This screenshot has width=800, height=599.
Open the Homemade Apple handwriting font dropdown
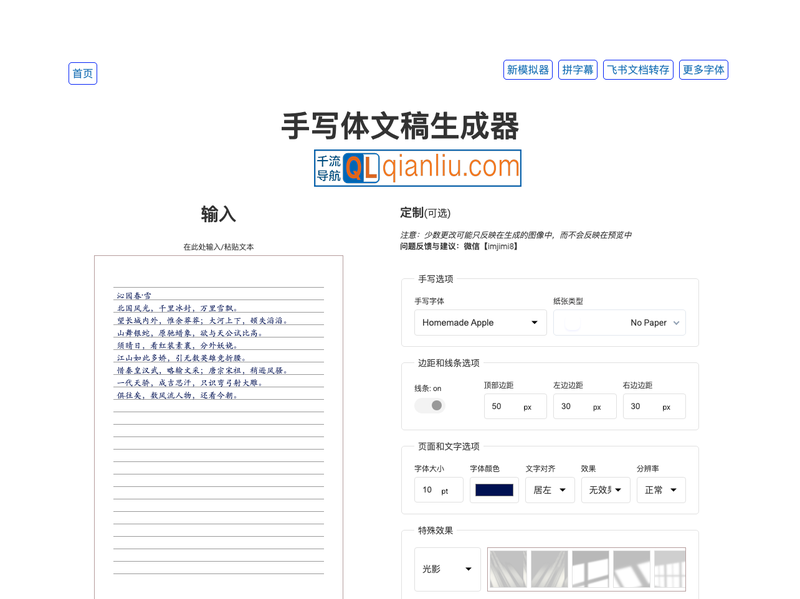point(478,322)
